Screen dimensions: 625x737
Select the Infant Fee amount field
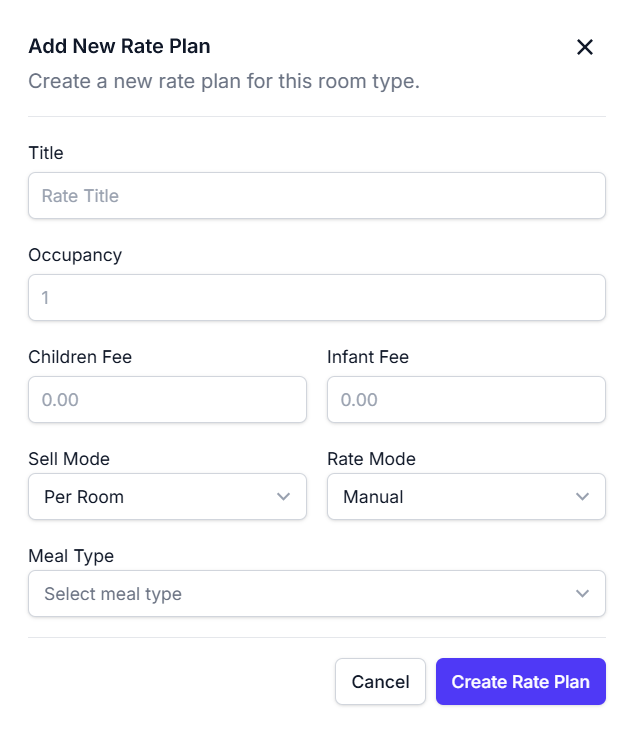click(466, 400)
